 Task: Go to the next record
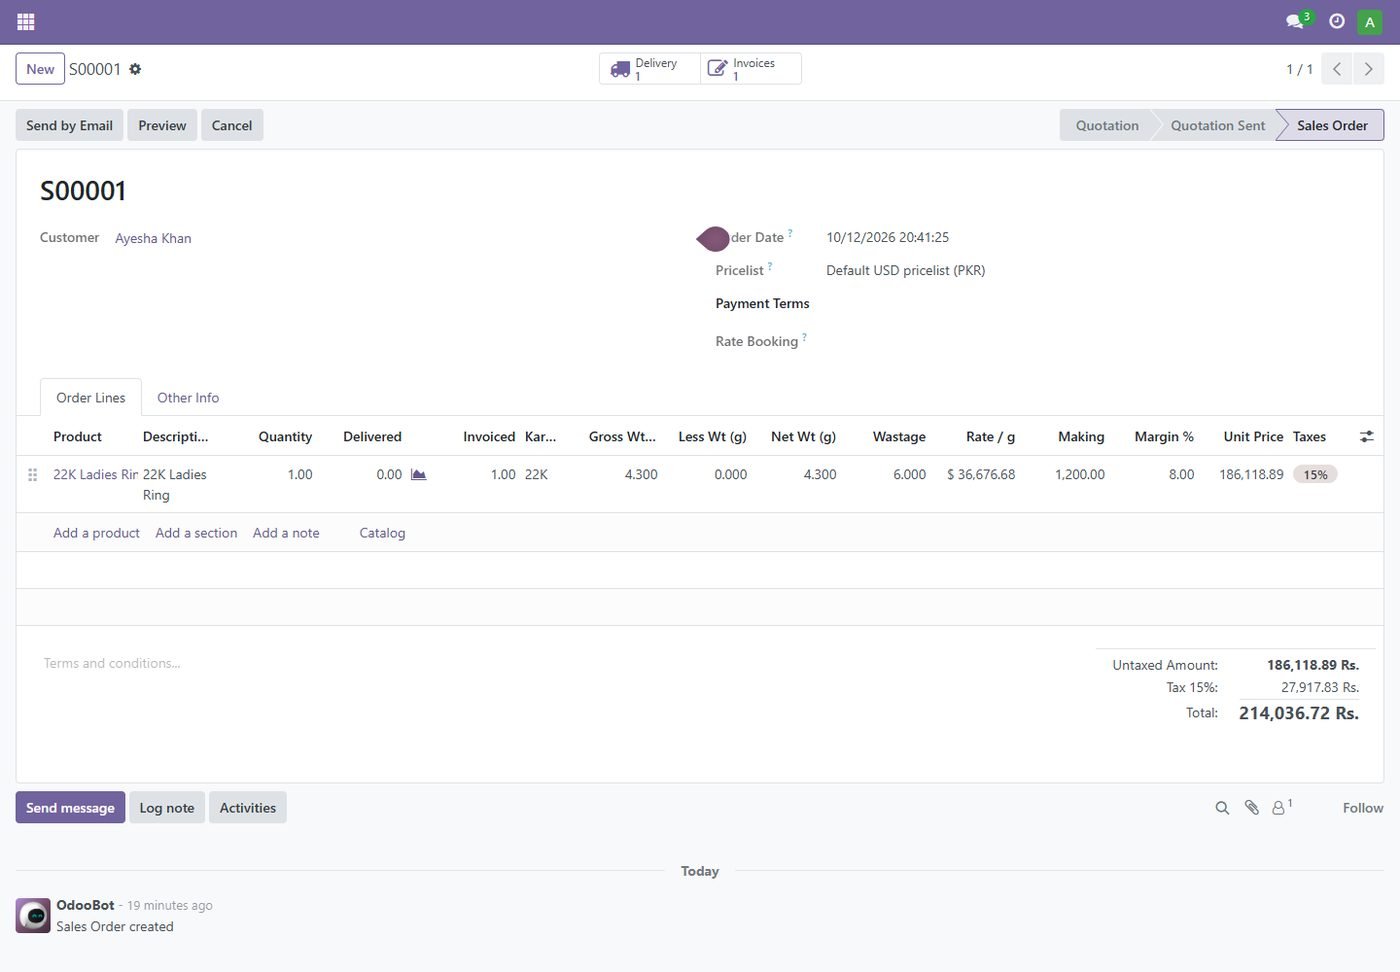pyautogui.click(x=1368, y=69)
